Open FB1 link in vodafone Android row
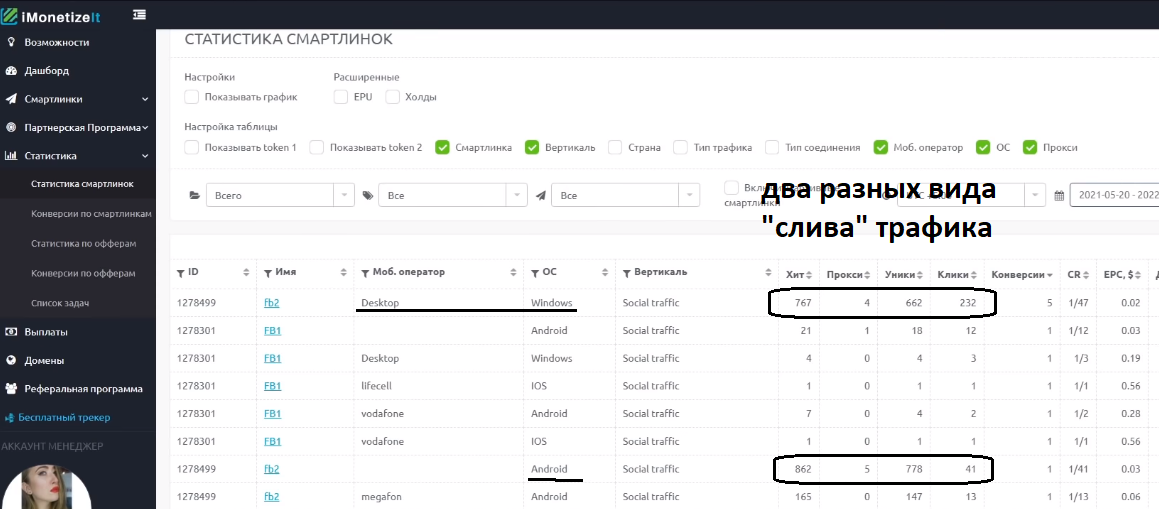The image size is (1159, 509). tap(273, 414)
